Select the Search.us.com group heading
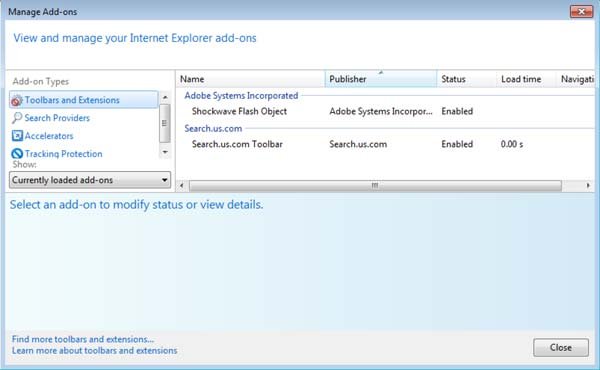600x370 pixels. point(213,129)
